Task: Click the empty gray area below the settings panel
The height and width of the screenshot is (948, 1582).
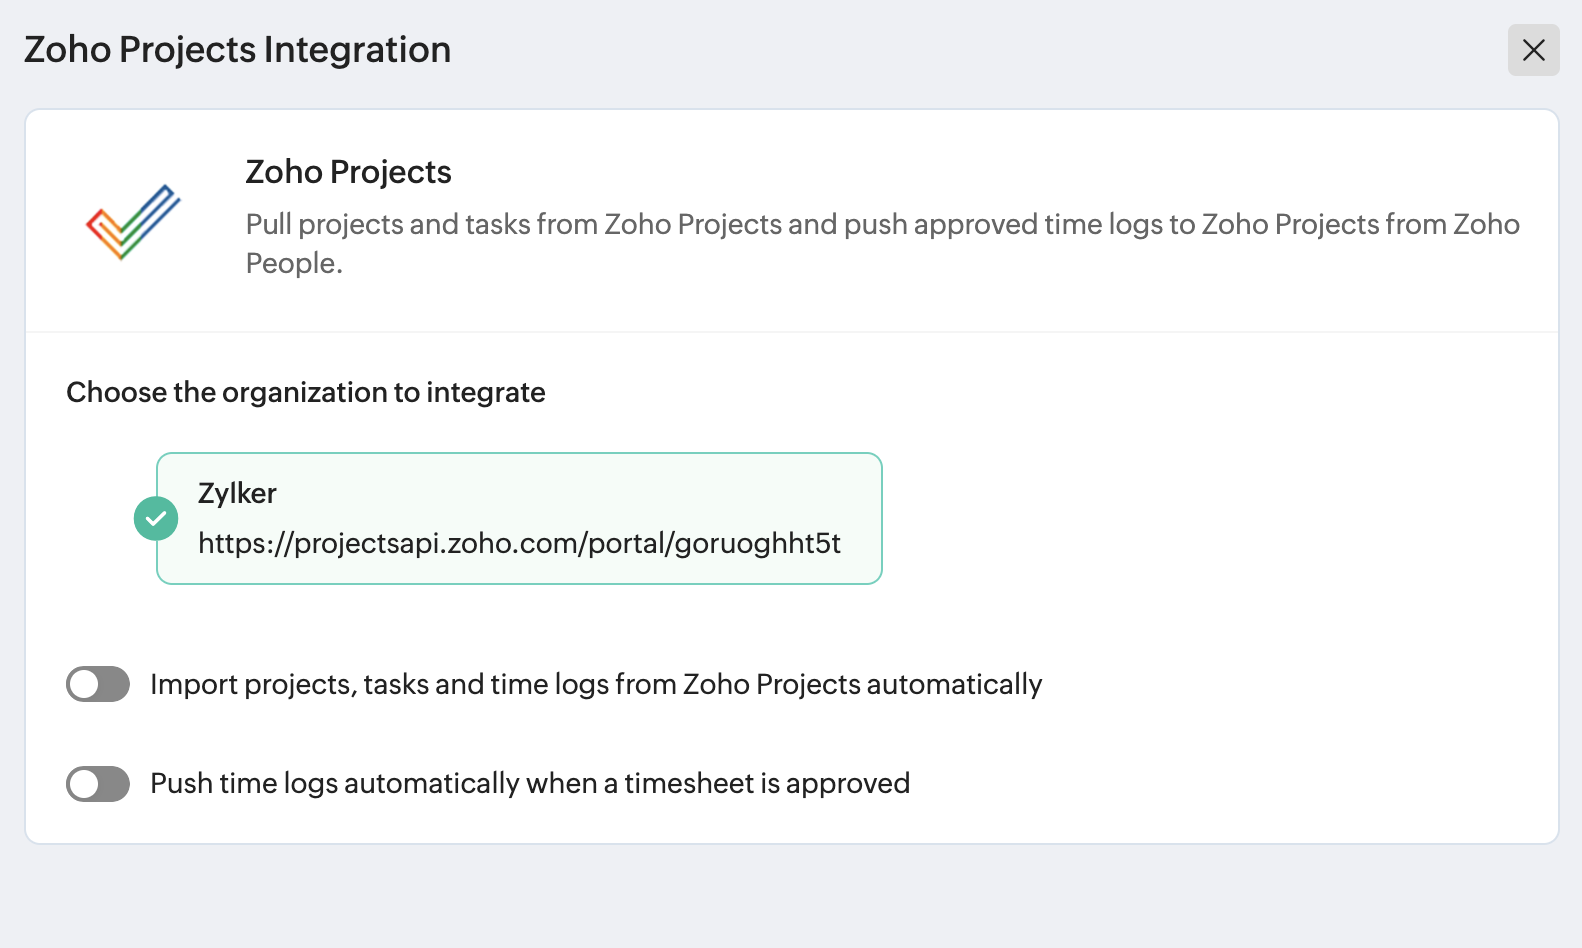Action: pos(790,897)
